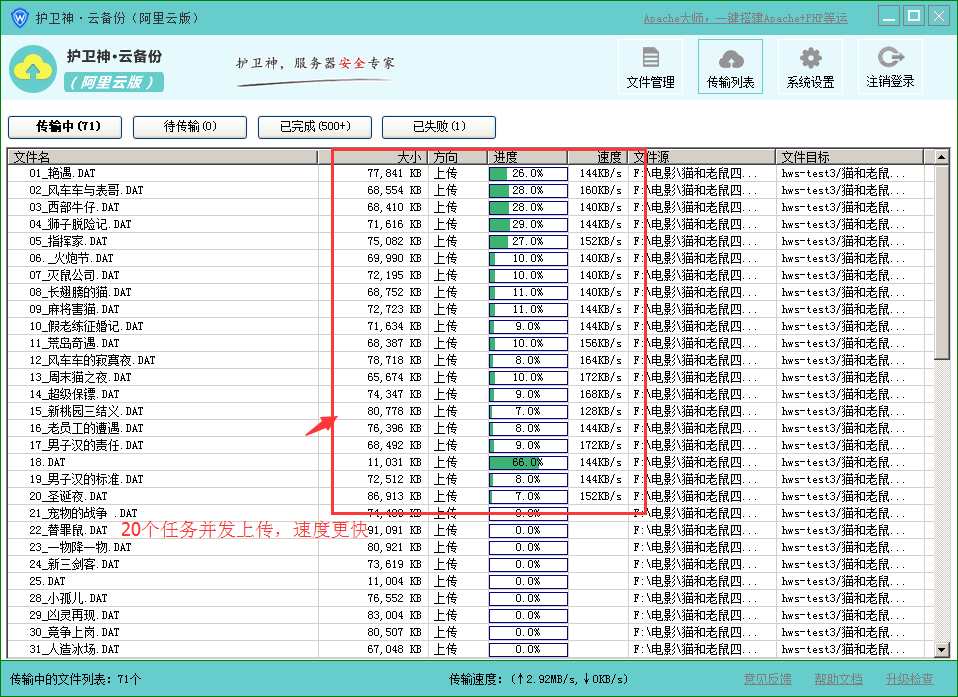Screen dimensions: 958x697
Task: Switch to the 传输中 (71) tab
Action: click(65, 127)
